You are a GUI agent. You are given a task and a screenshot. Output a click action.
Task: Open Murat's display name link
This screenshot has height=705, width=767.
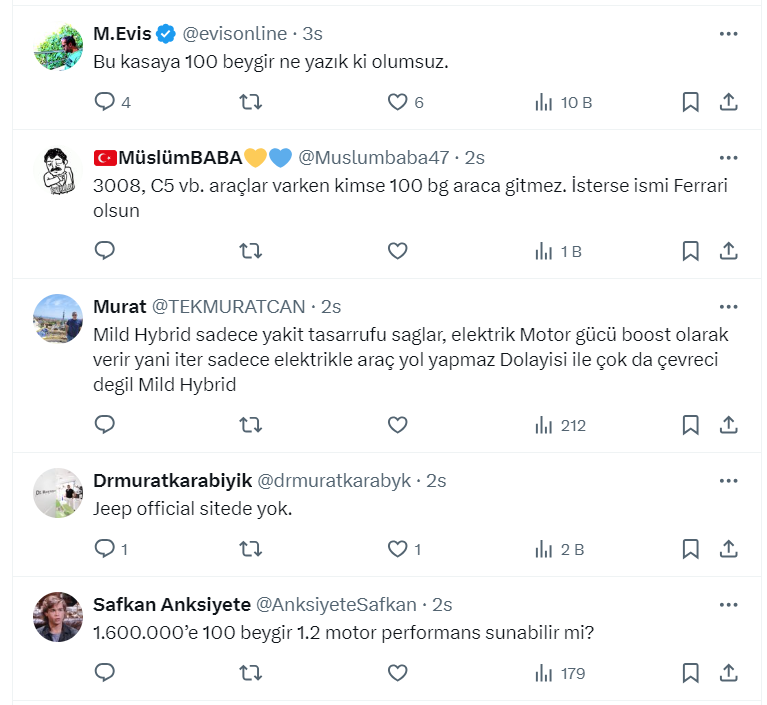(119, 306)
